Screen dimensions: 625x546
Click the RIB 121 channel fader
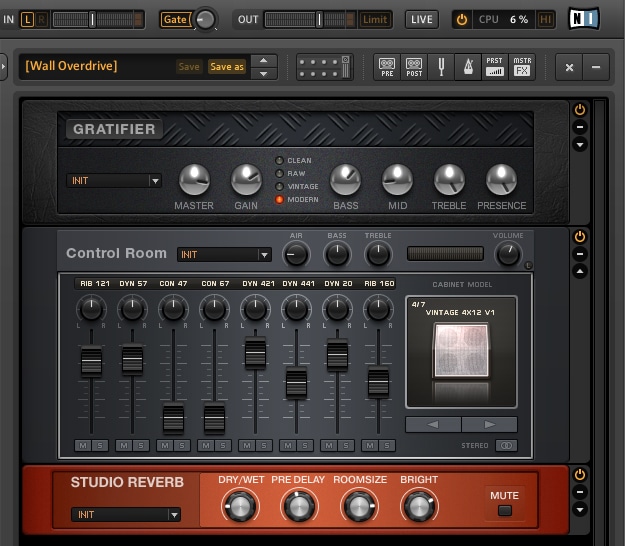coord(91,361)
